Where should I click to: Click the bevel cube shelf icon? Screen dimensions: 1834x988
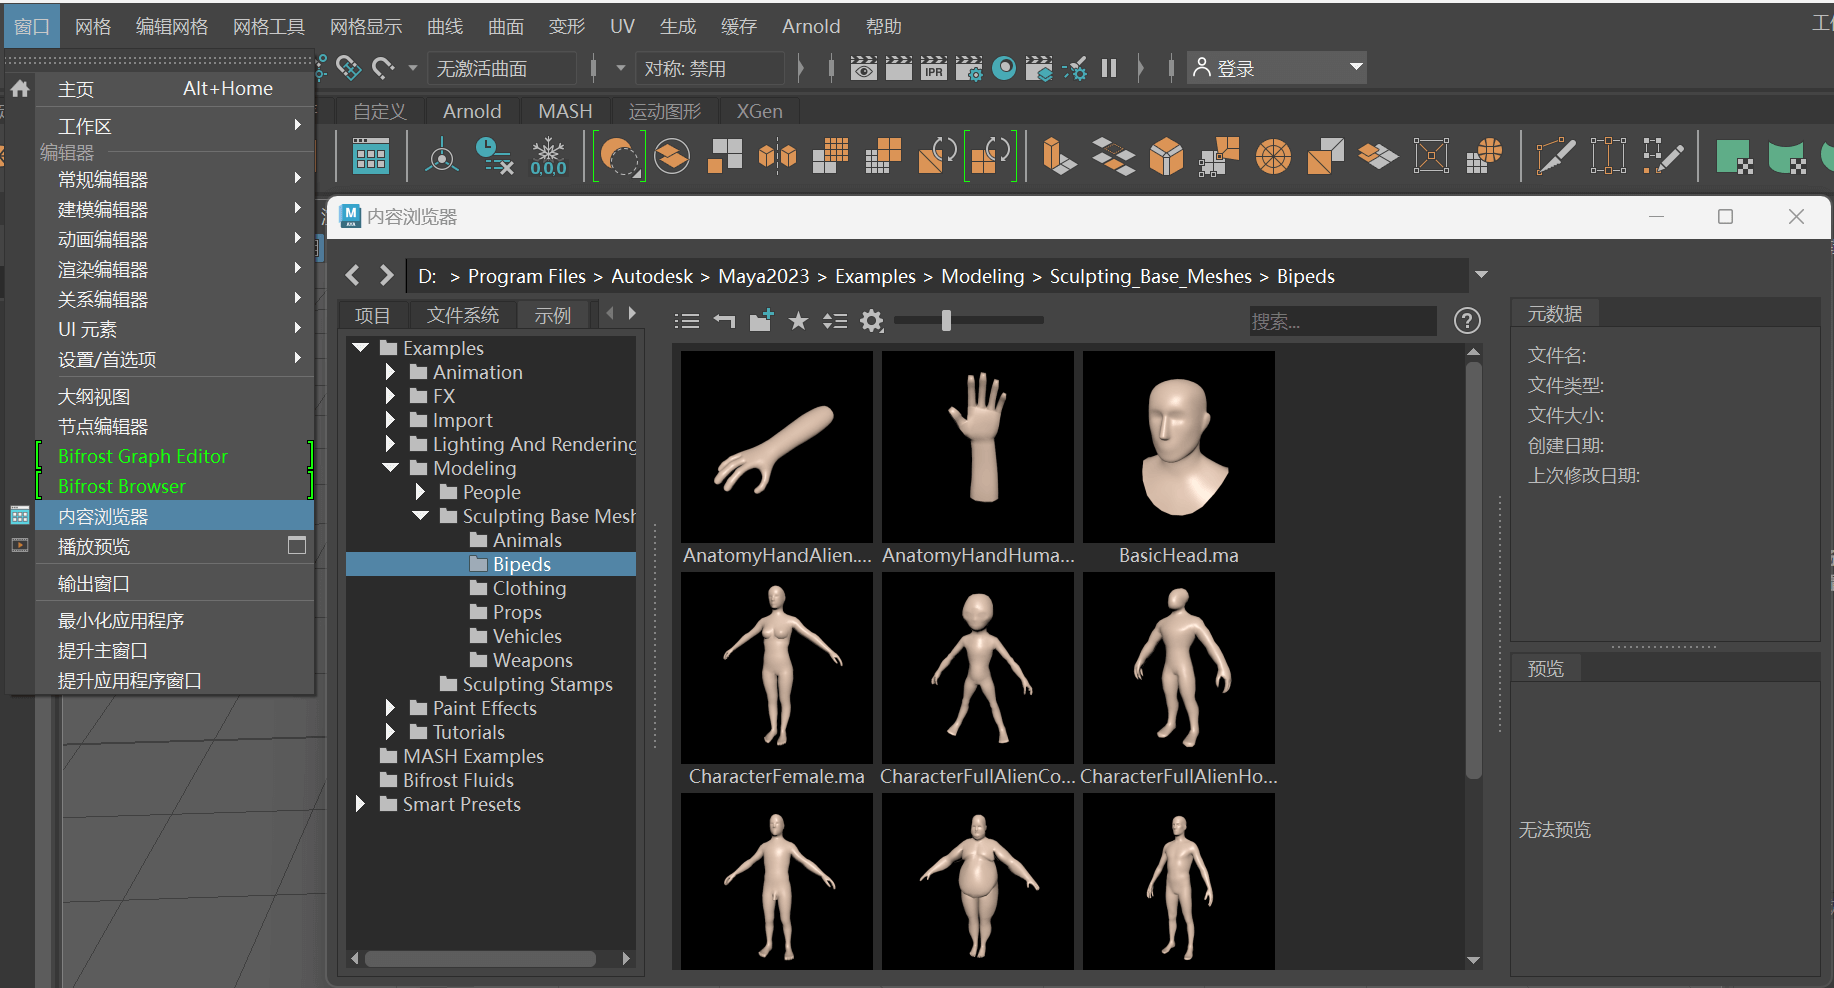[1166, 157]
